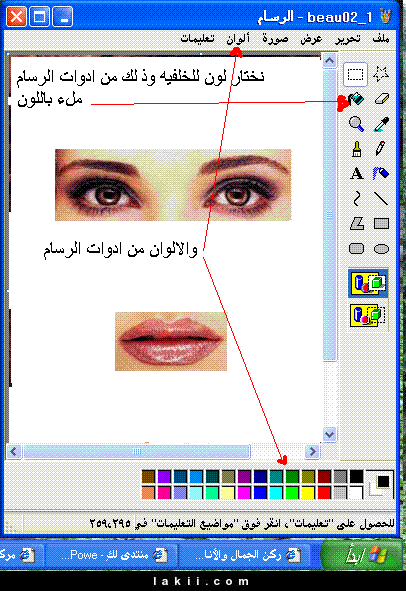Switch to ركن الجمال taskbar window

[244, 555]
